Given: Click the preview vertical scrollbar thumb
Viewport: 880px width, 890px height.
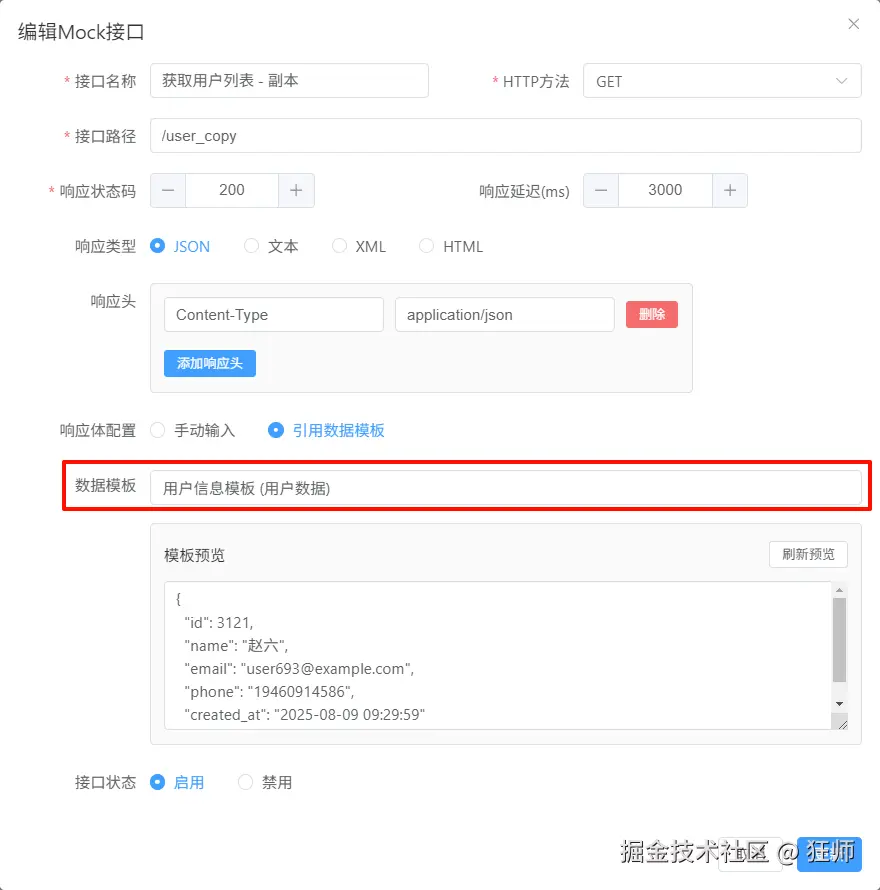Looking at the screenshot, I should click(x=839, y=640).
